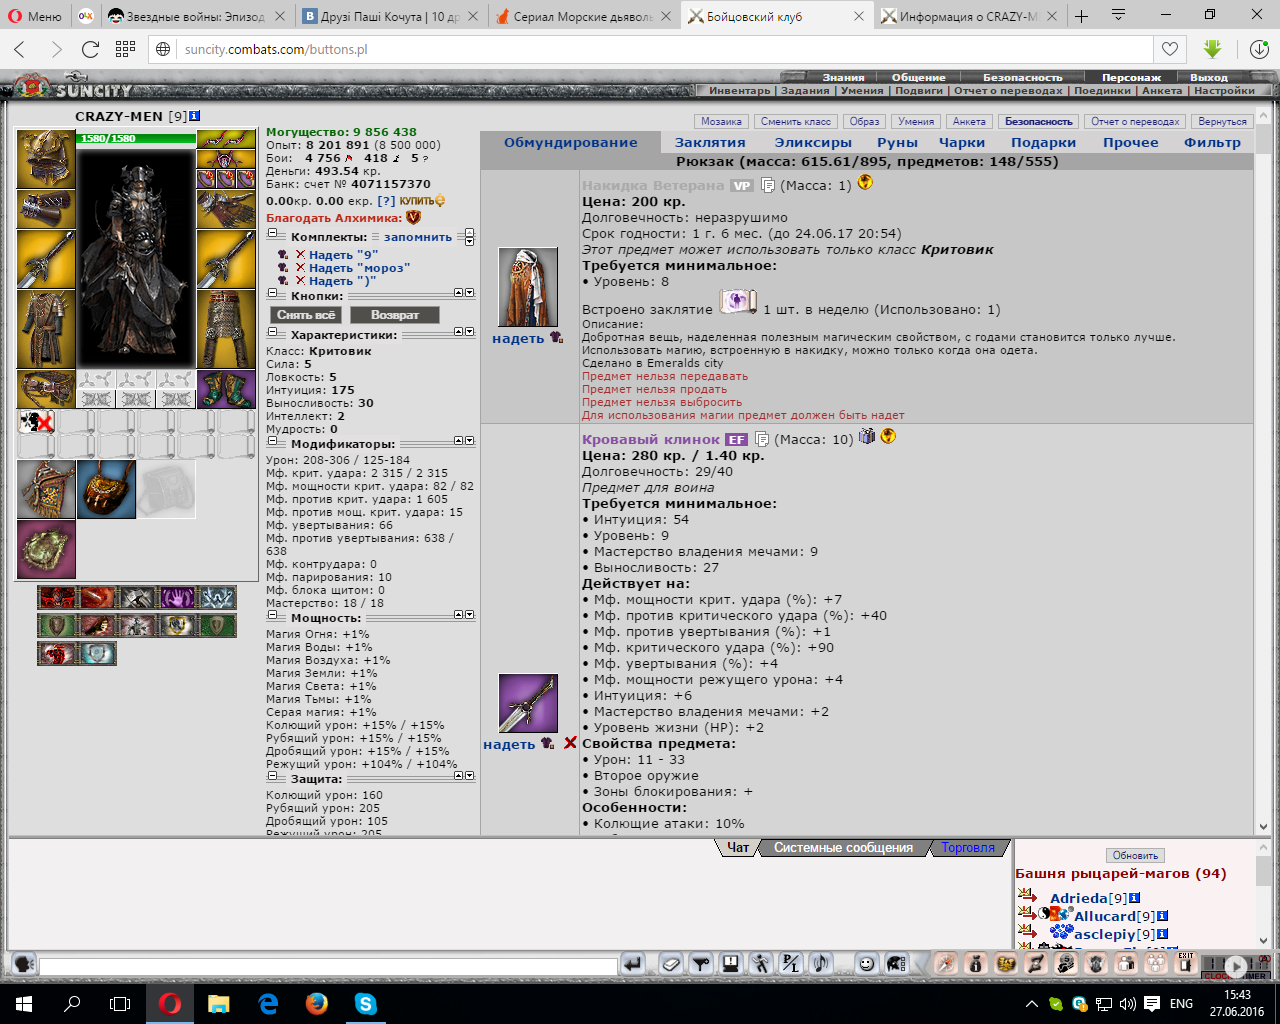Click надеть under Накидка Ветерана
1280x1024 pixels.
[518, 338]
